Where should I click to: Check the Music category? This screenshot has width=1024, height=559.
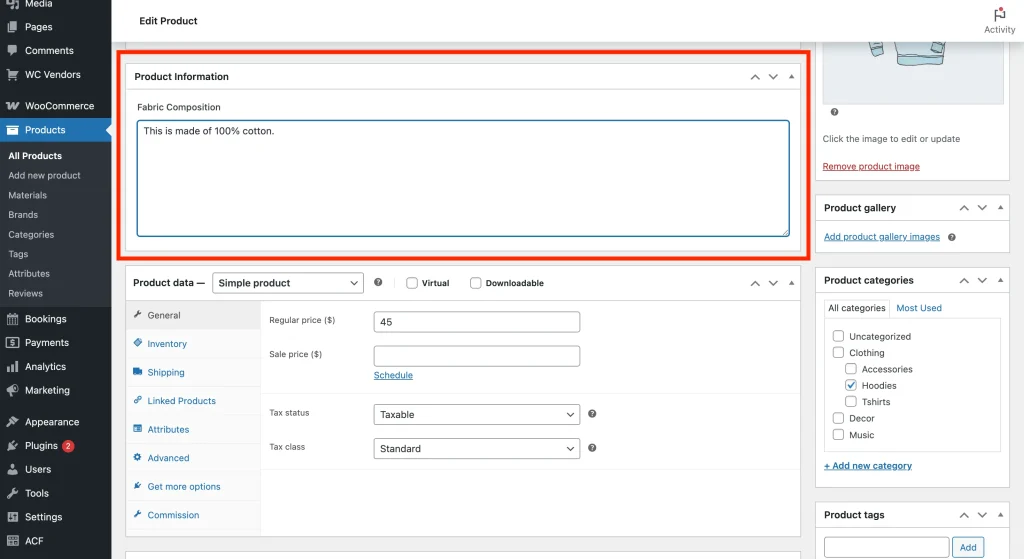click(838, 434)
